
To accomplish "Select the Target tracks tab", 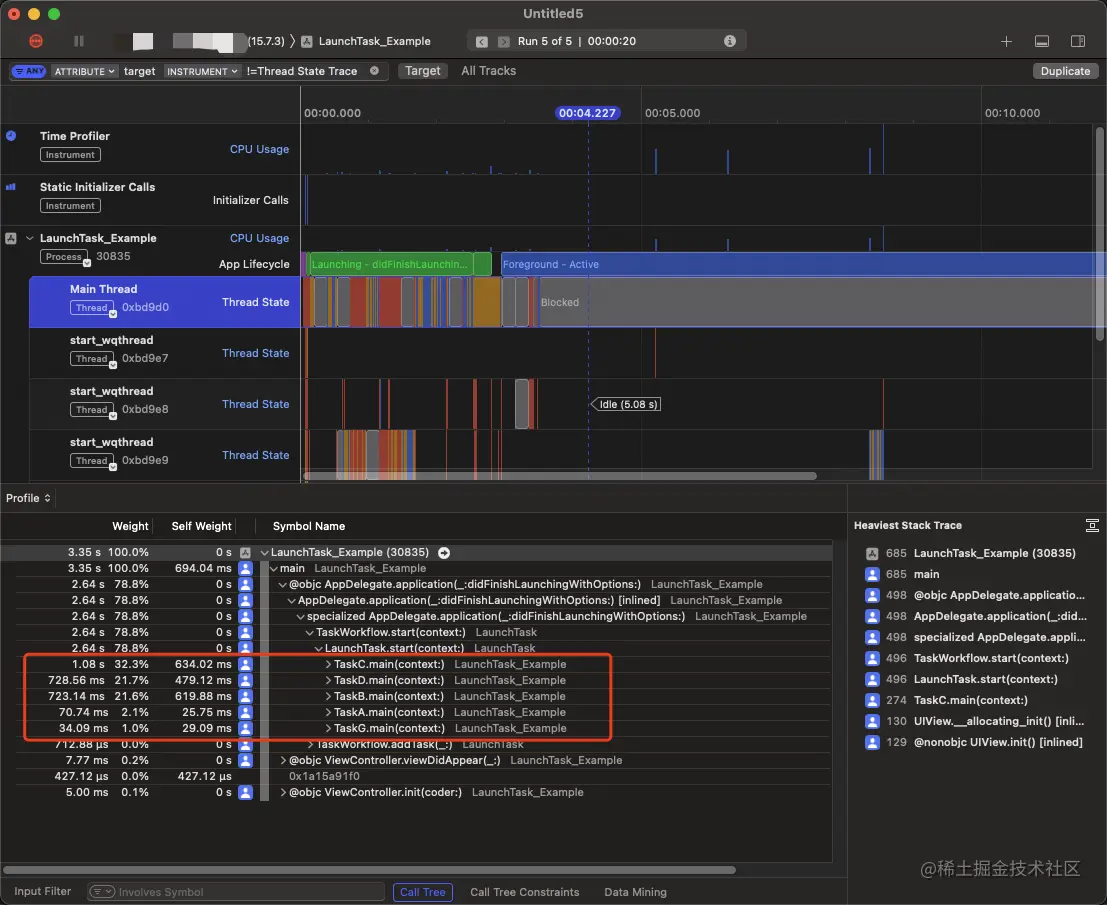I will [423, 71].
